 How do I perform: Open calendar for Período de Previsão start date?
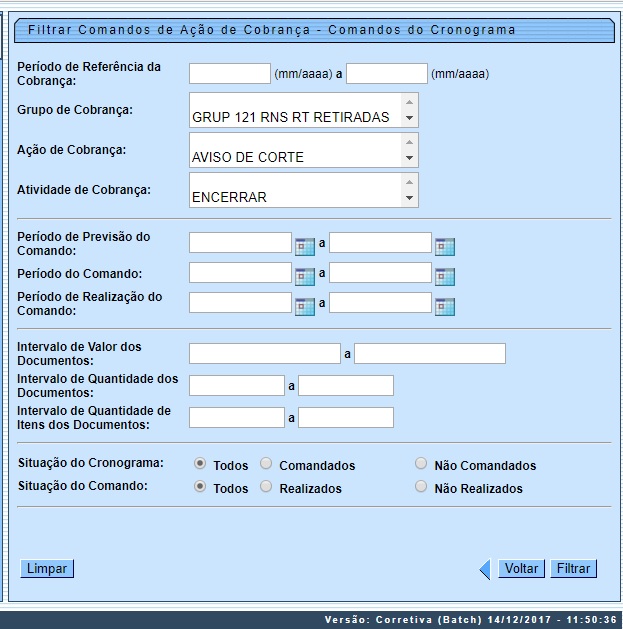click(305, 246)
